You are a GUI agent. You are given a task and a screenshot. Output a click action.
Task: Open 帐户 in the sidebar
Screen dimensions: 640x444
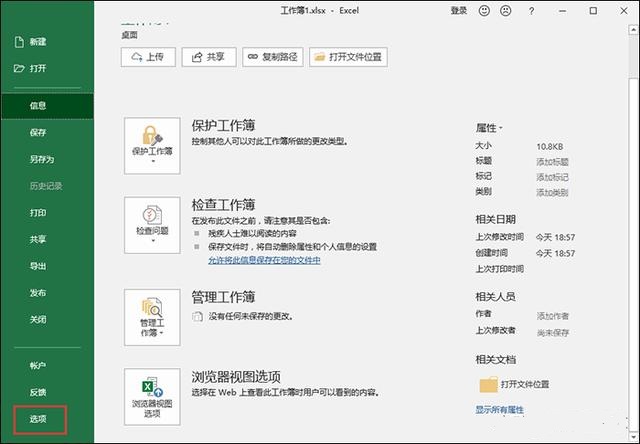47,366
